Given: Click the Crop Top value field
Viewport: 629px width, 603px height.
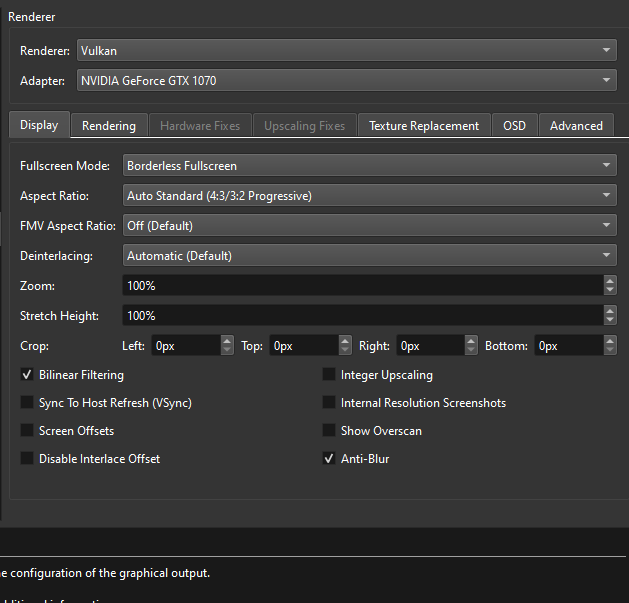Looking at the screenshot, I should click(x=304, y=345).
